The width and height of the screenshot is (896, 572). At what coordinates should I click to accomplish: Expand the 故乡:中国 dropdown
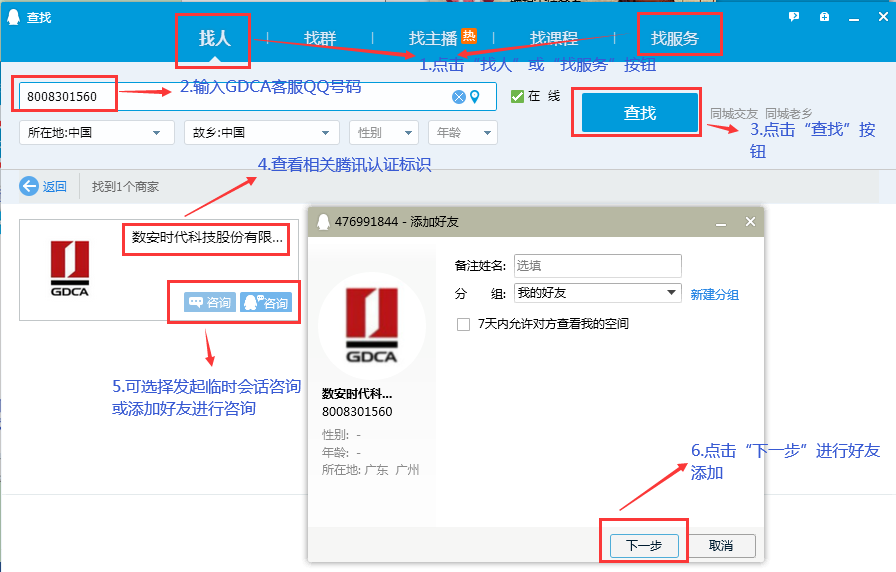pos(262,133)
